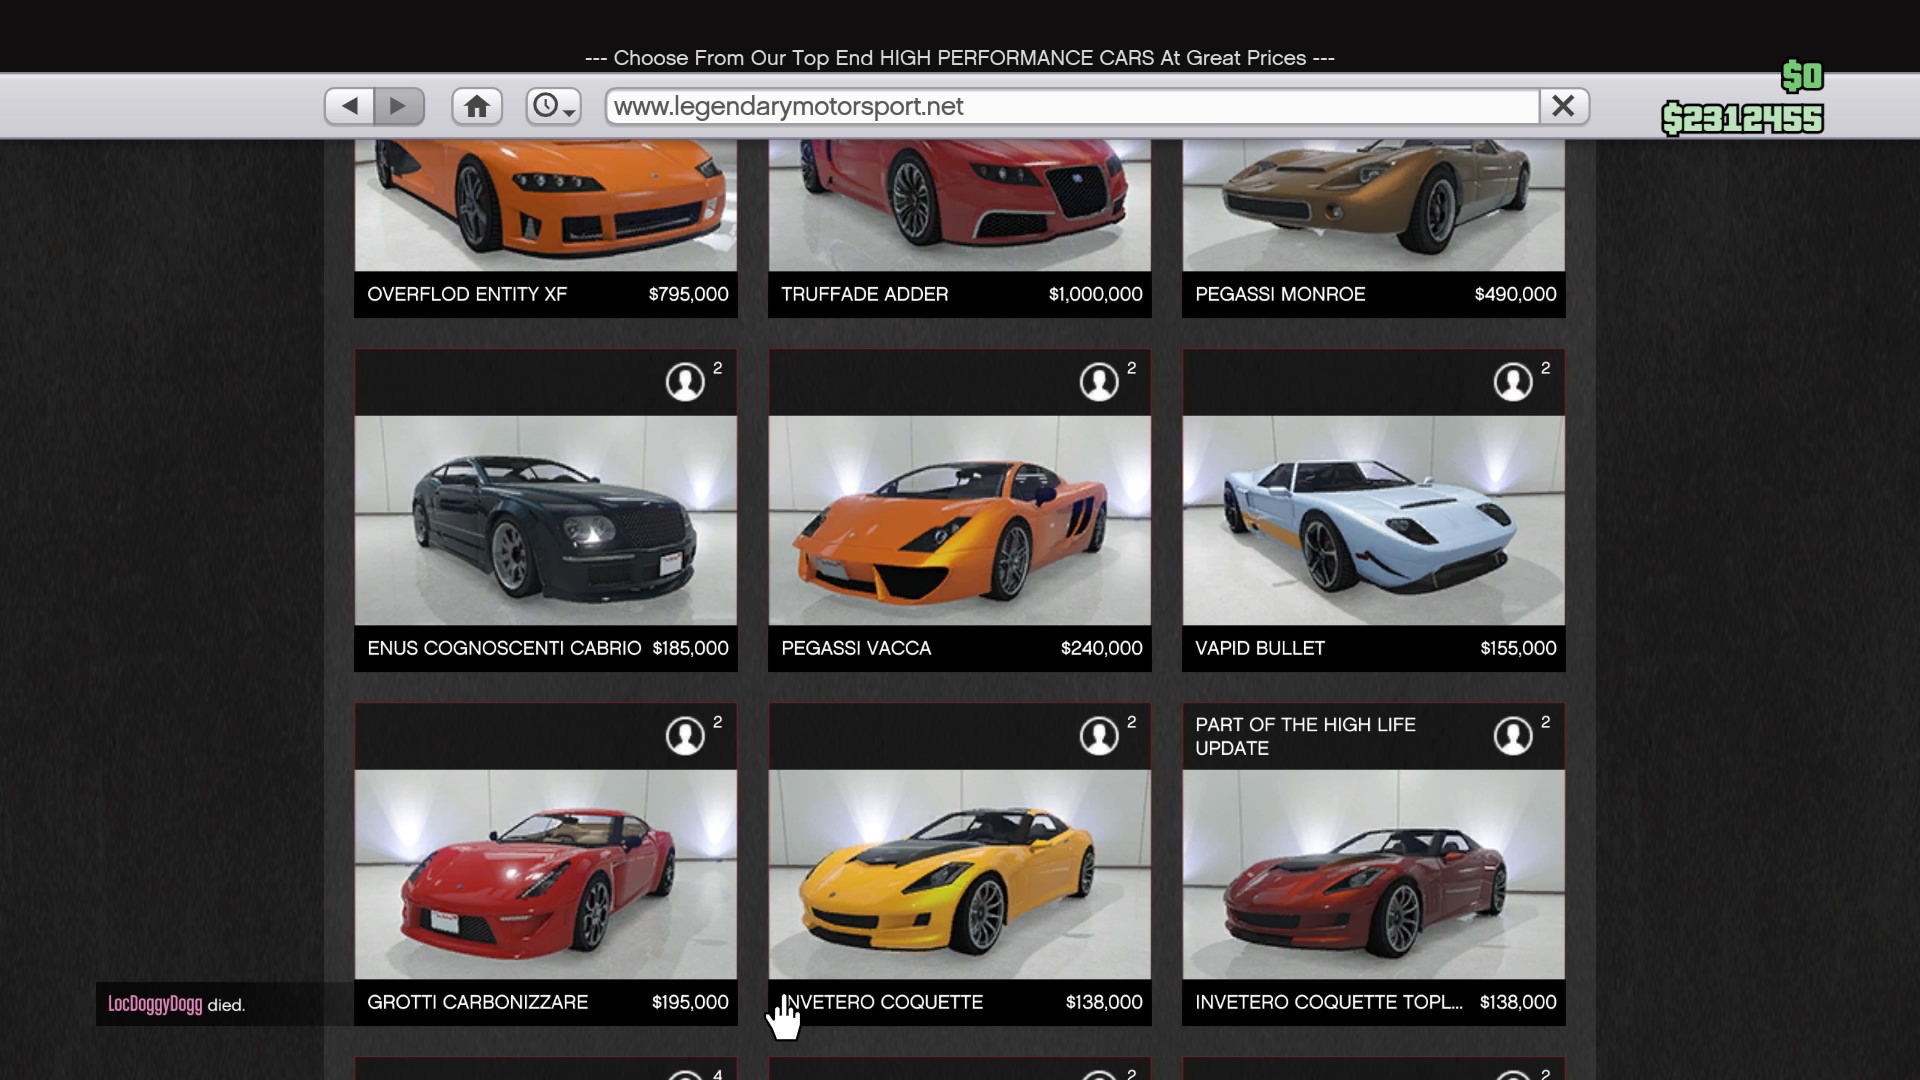This screenshot has width=1920, height=1080.
Task: Select the yellow Invetero Coquette car image
Action: click(x=960, y=874)
